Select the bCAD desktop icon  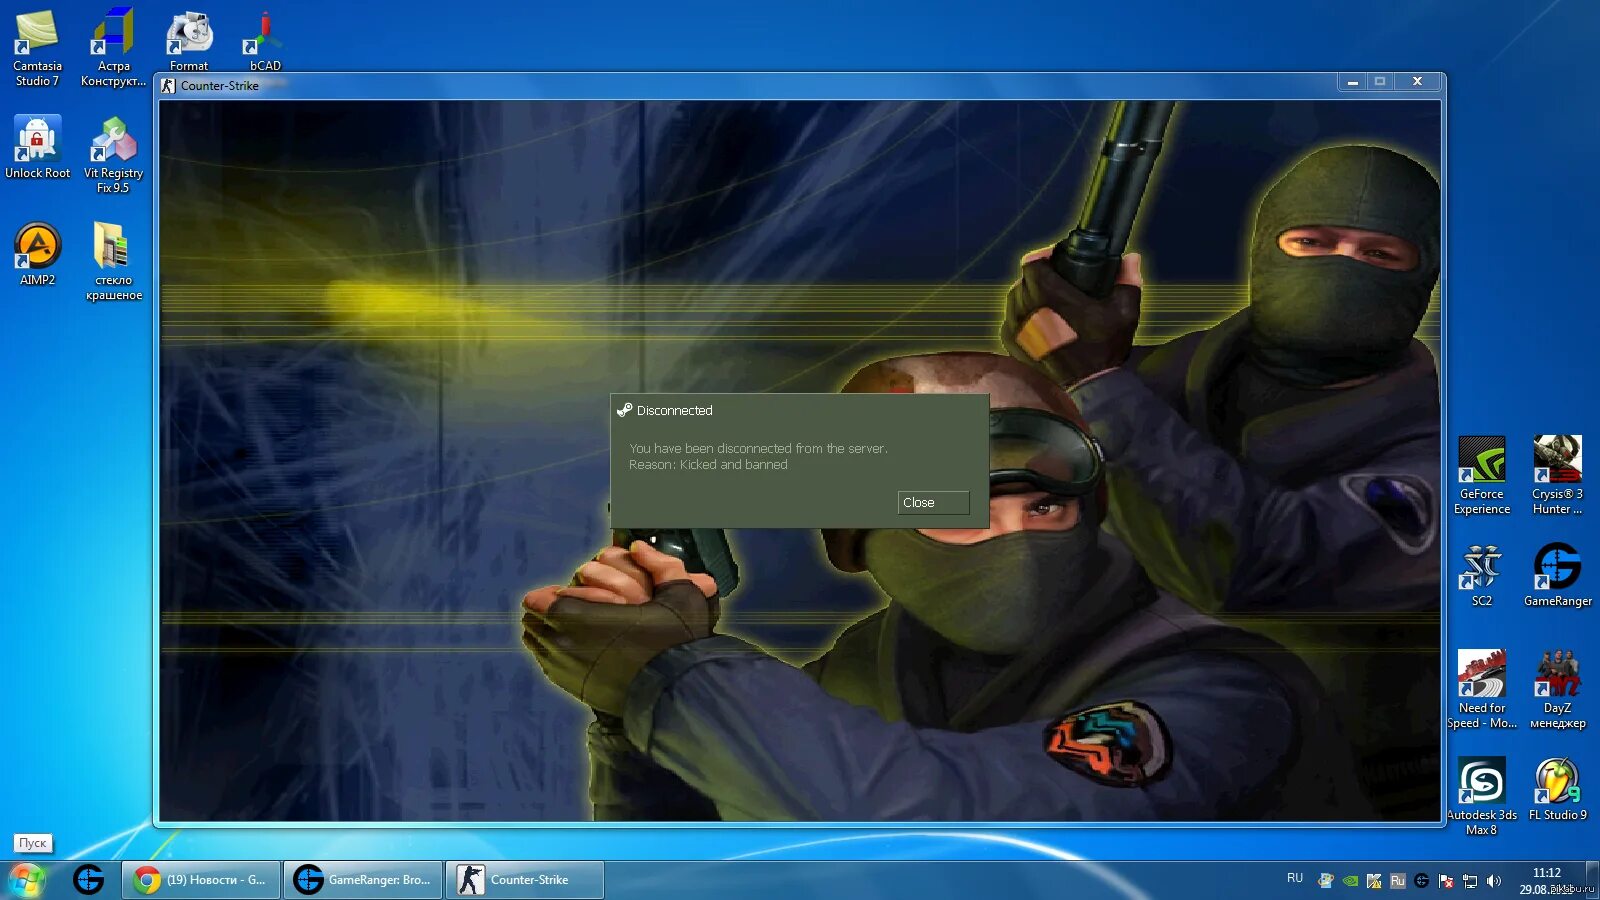point(265,41)
